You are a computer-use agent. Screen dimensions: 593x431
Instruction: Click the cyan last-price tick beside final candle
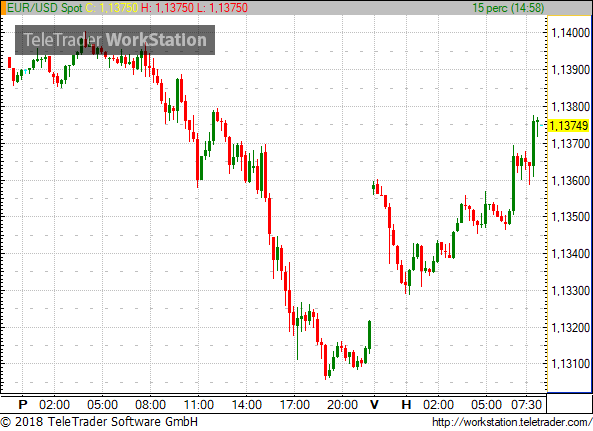tap(542, 125)
